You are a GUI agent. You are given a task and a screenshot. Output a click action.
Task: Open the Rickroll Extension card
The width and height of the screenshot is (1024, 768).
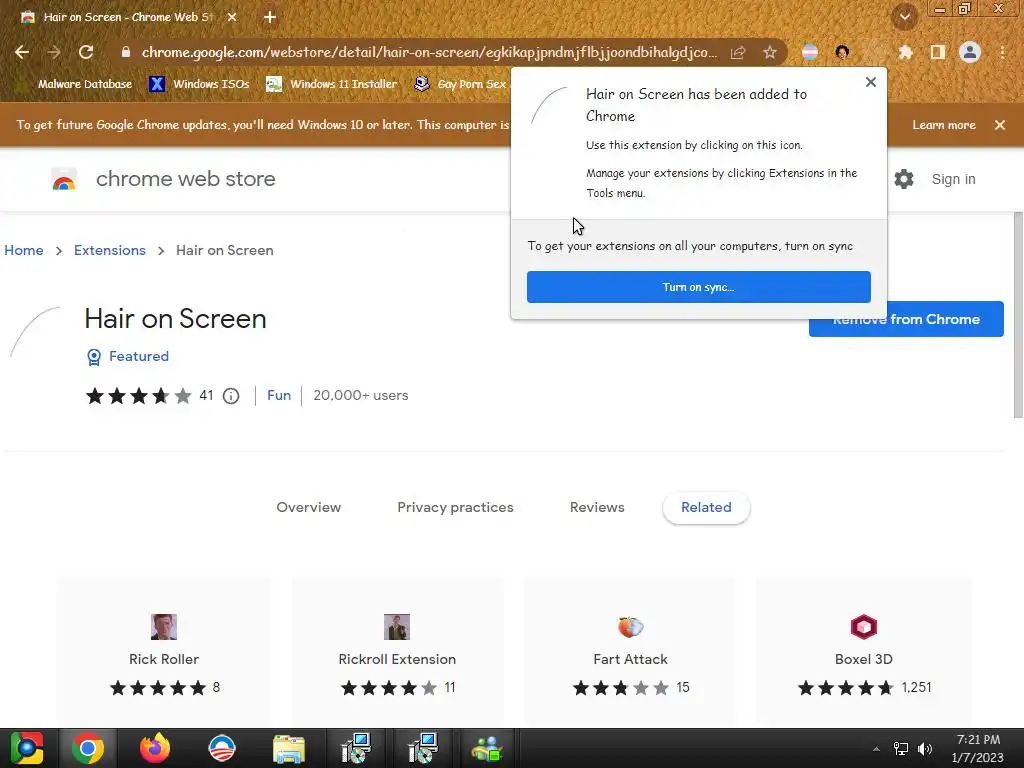[397, 653]
